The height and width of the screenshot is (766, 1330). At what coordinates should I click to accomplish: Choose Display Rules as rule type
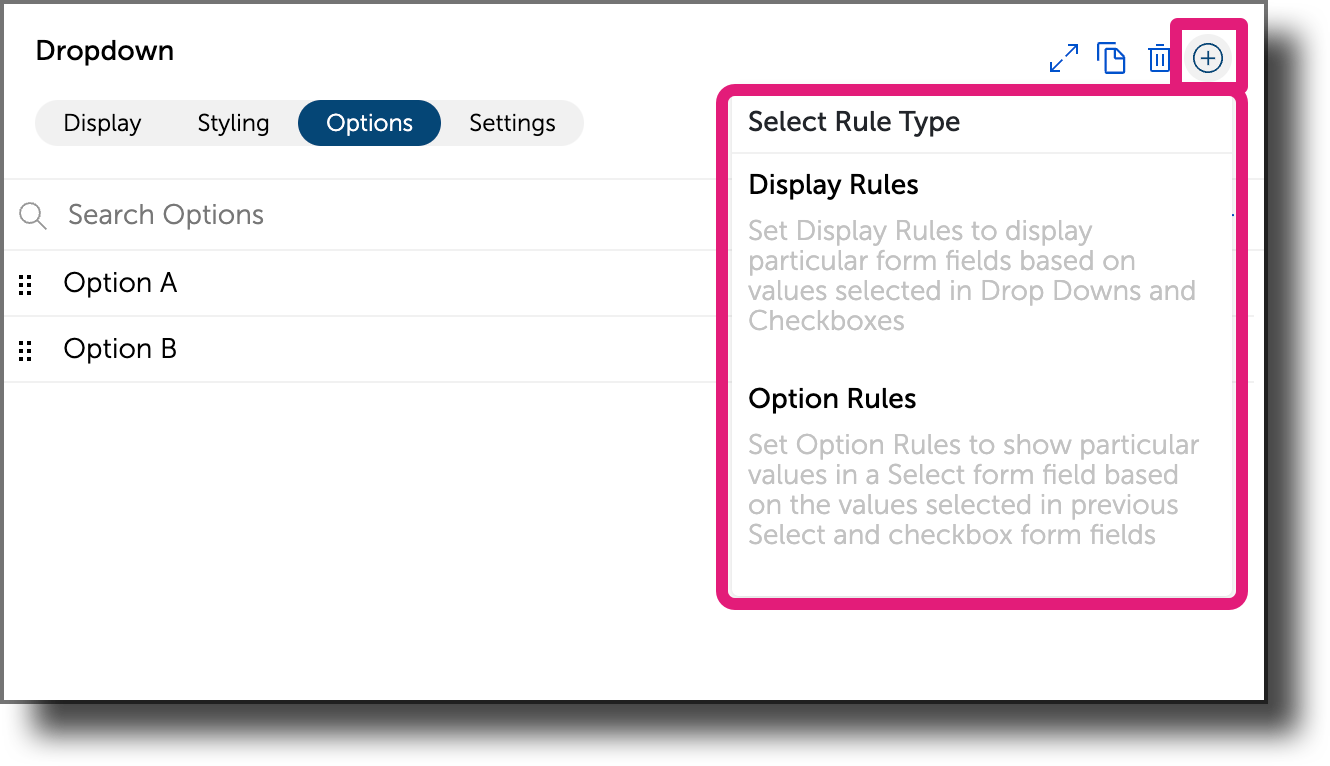(x=833, y=185)
